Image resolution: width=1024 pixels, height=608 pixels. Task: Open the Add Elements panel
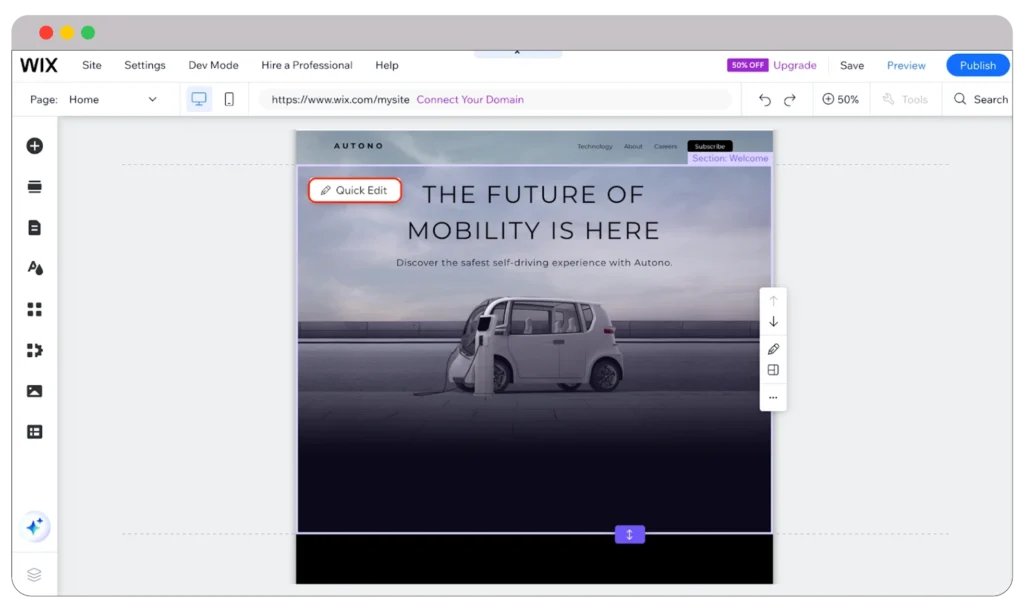(35, 145)
